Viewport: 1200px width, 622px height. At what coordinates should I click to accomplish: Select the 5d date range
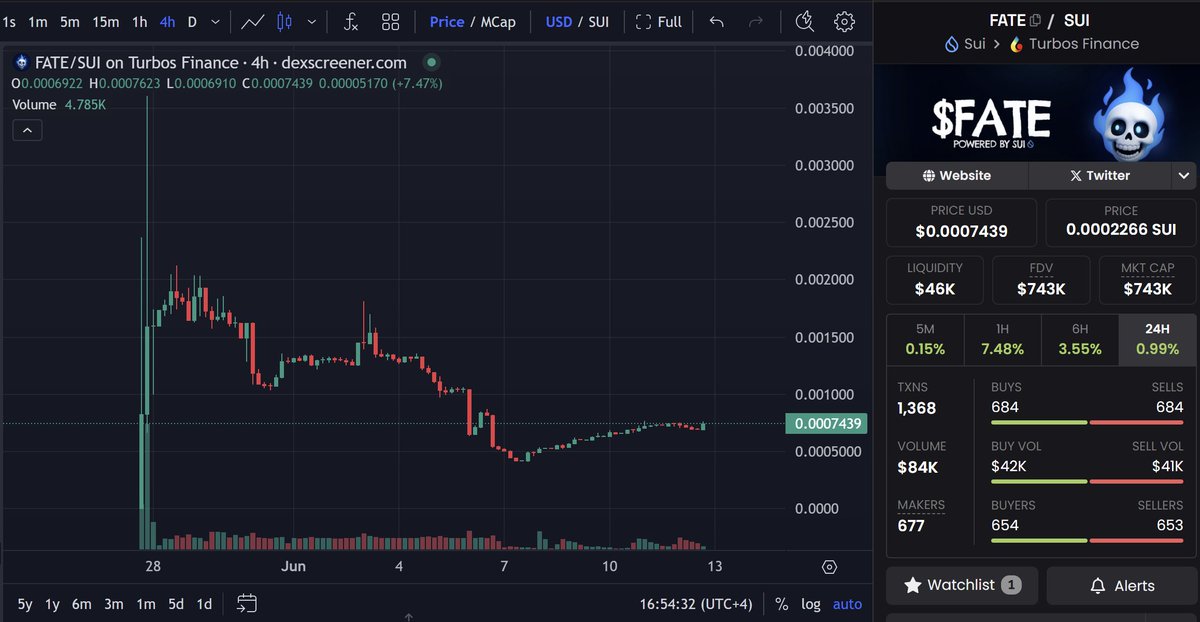tap(176, 604)
